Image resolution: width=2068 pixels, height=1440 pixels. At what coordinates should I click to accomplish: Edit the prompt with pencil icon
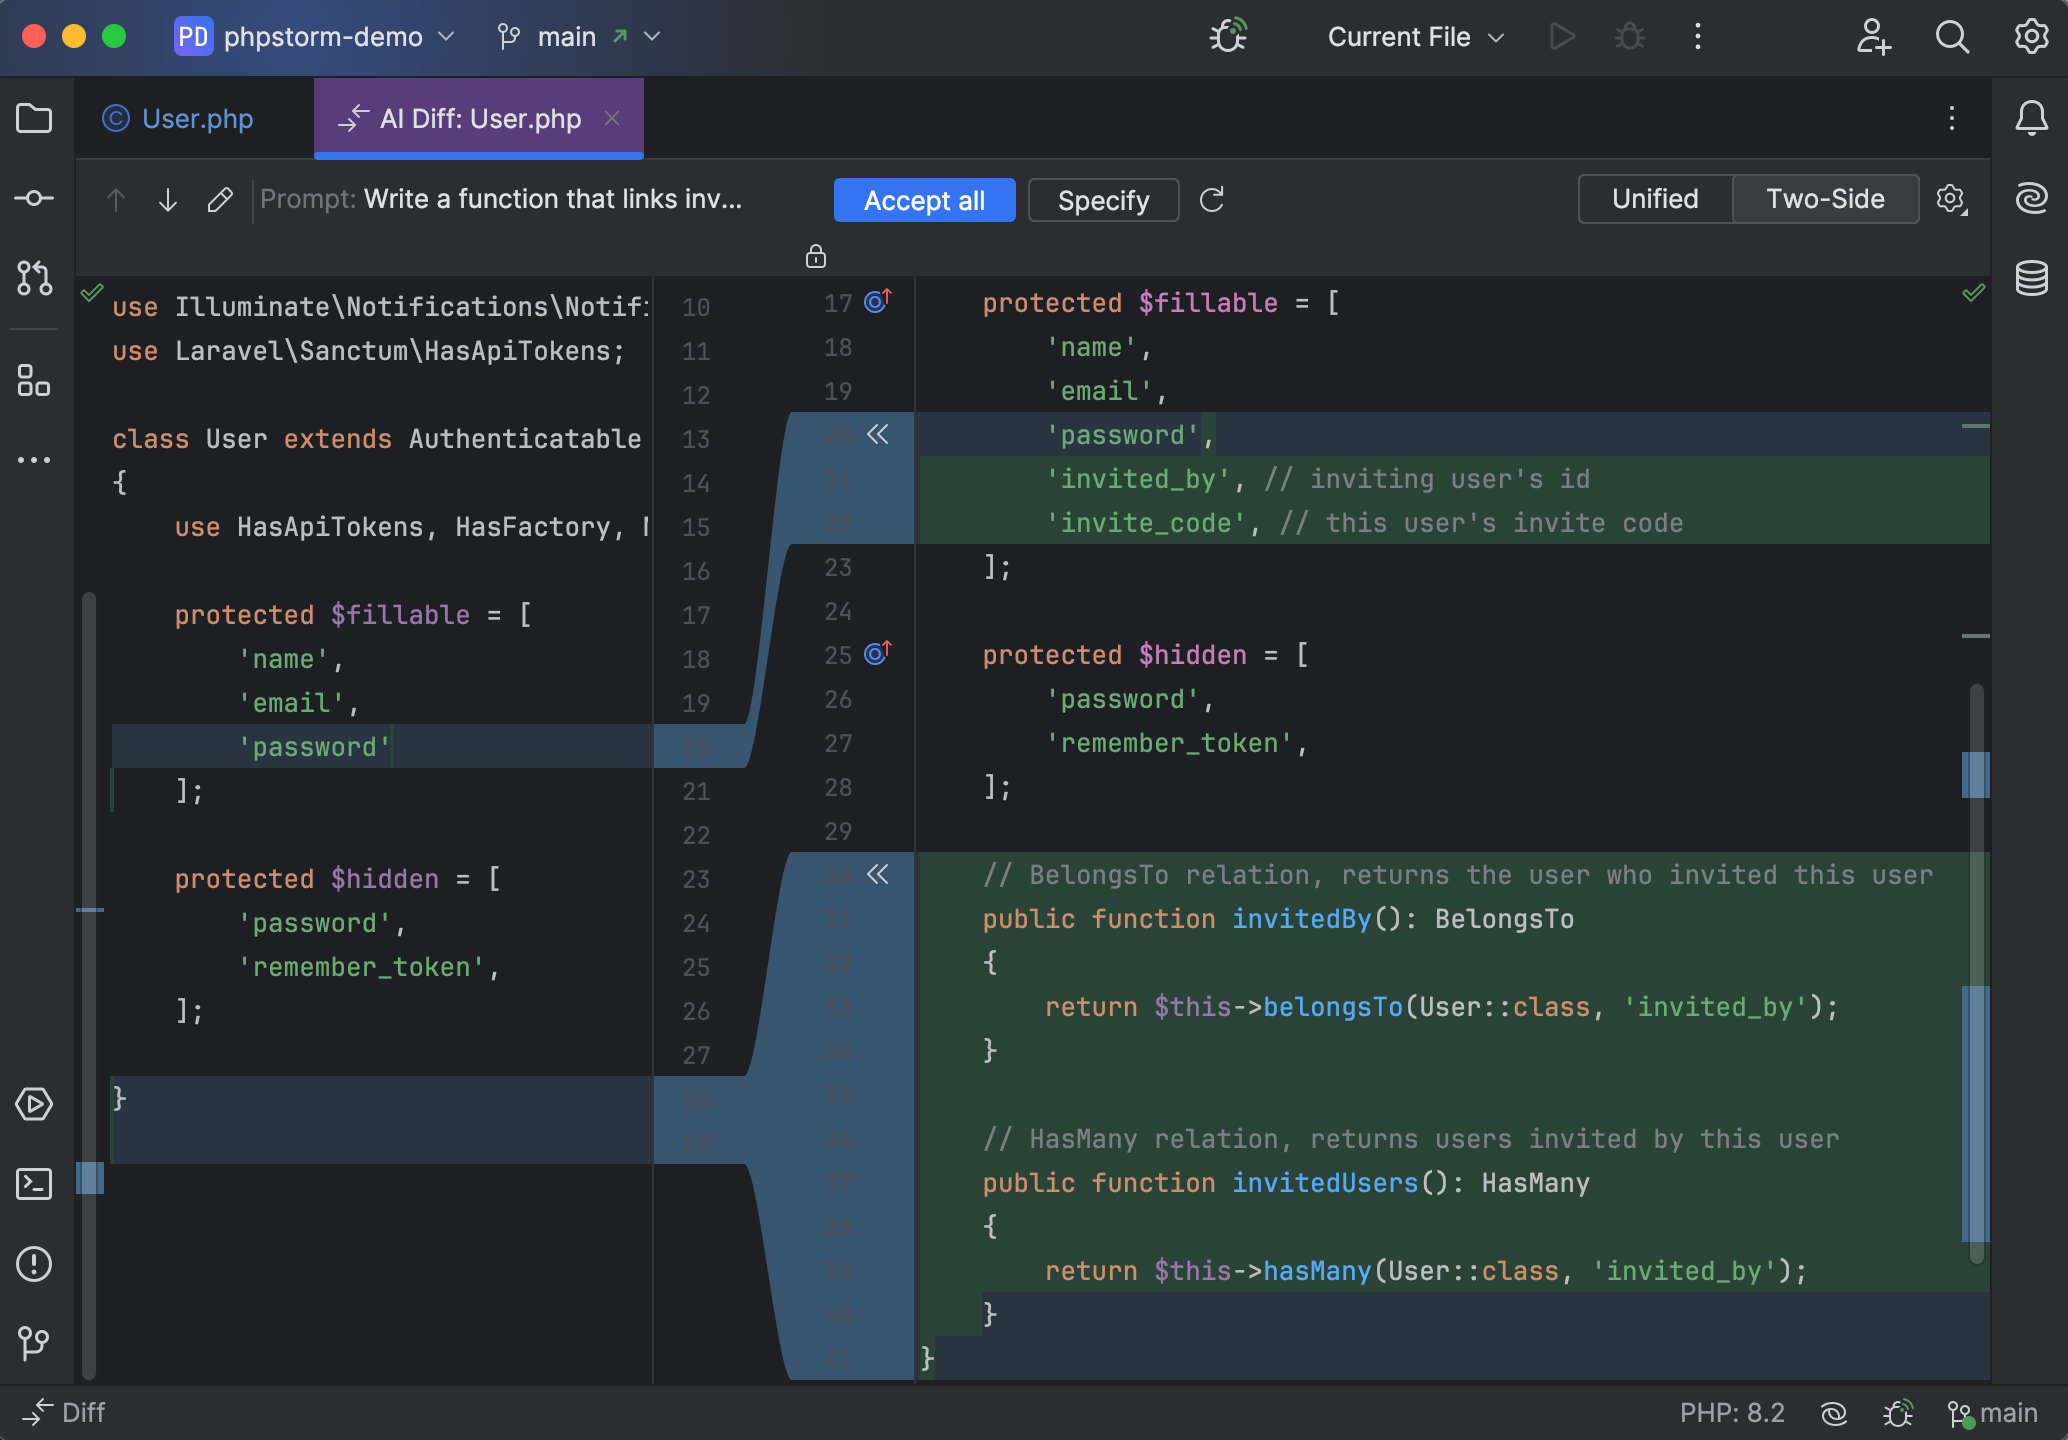pos(220,200)
